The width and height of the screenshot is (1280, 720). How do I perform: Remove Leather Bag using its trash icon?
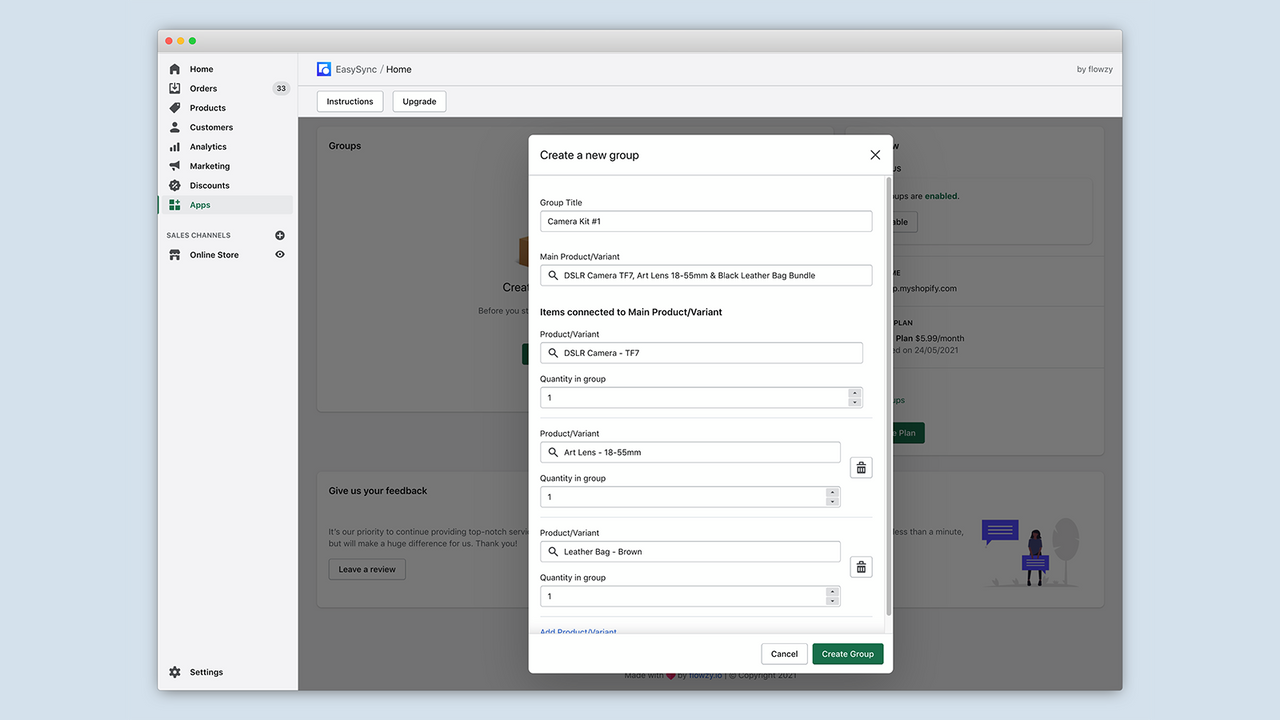[861, 566]
